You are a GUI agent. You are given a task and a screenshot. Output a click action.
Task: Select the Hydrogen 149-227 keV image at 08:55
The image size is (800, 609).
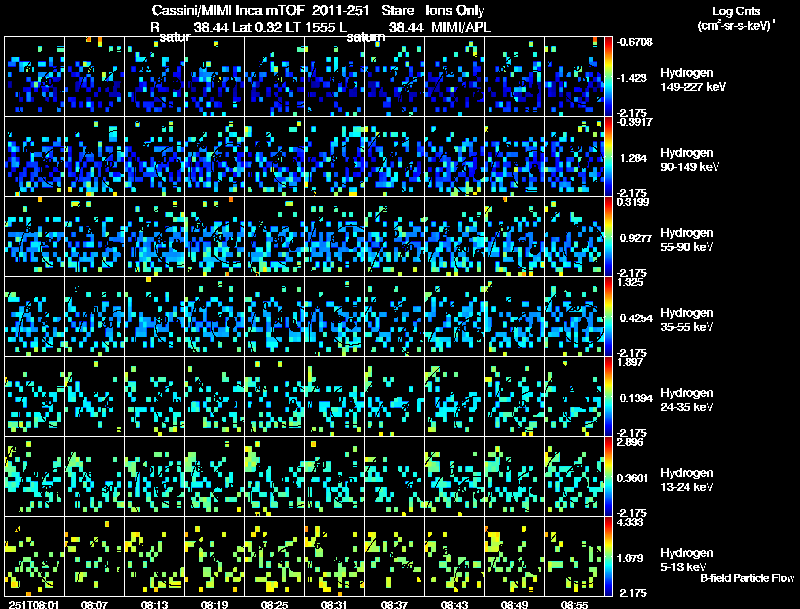pyautogui.click(x=574, y=77)
